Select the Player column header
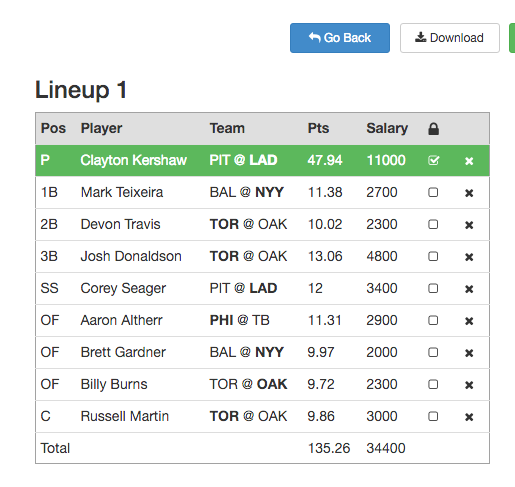 [x=101, y=128]
